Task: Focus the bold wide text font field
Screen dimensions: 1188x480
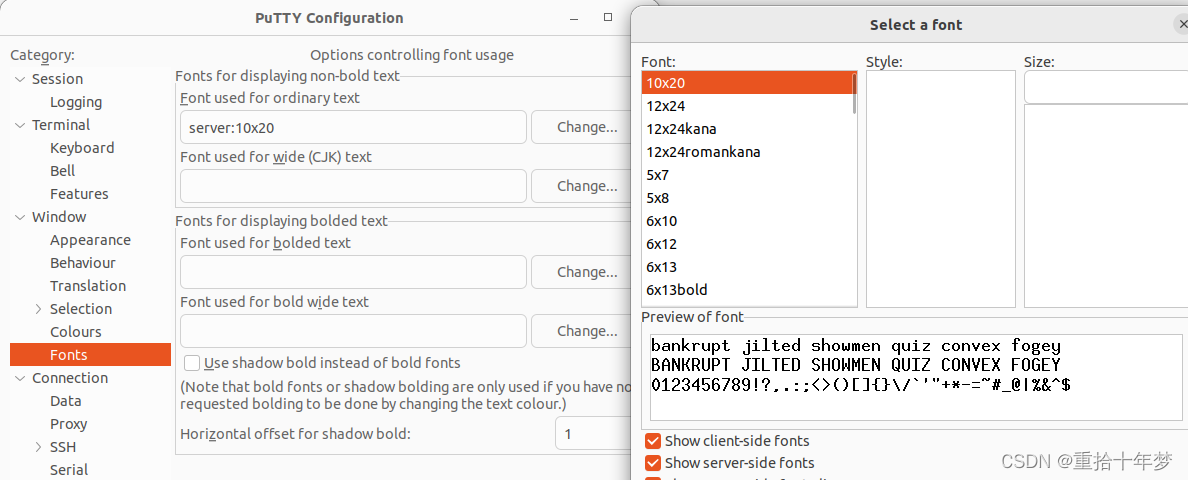Action: click(x=353, y=331)
